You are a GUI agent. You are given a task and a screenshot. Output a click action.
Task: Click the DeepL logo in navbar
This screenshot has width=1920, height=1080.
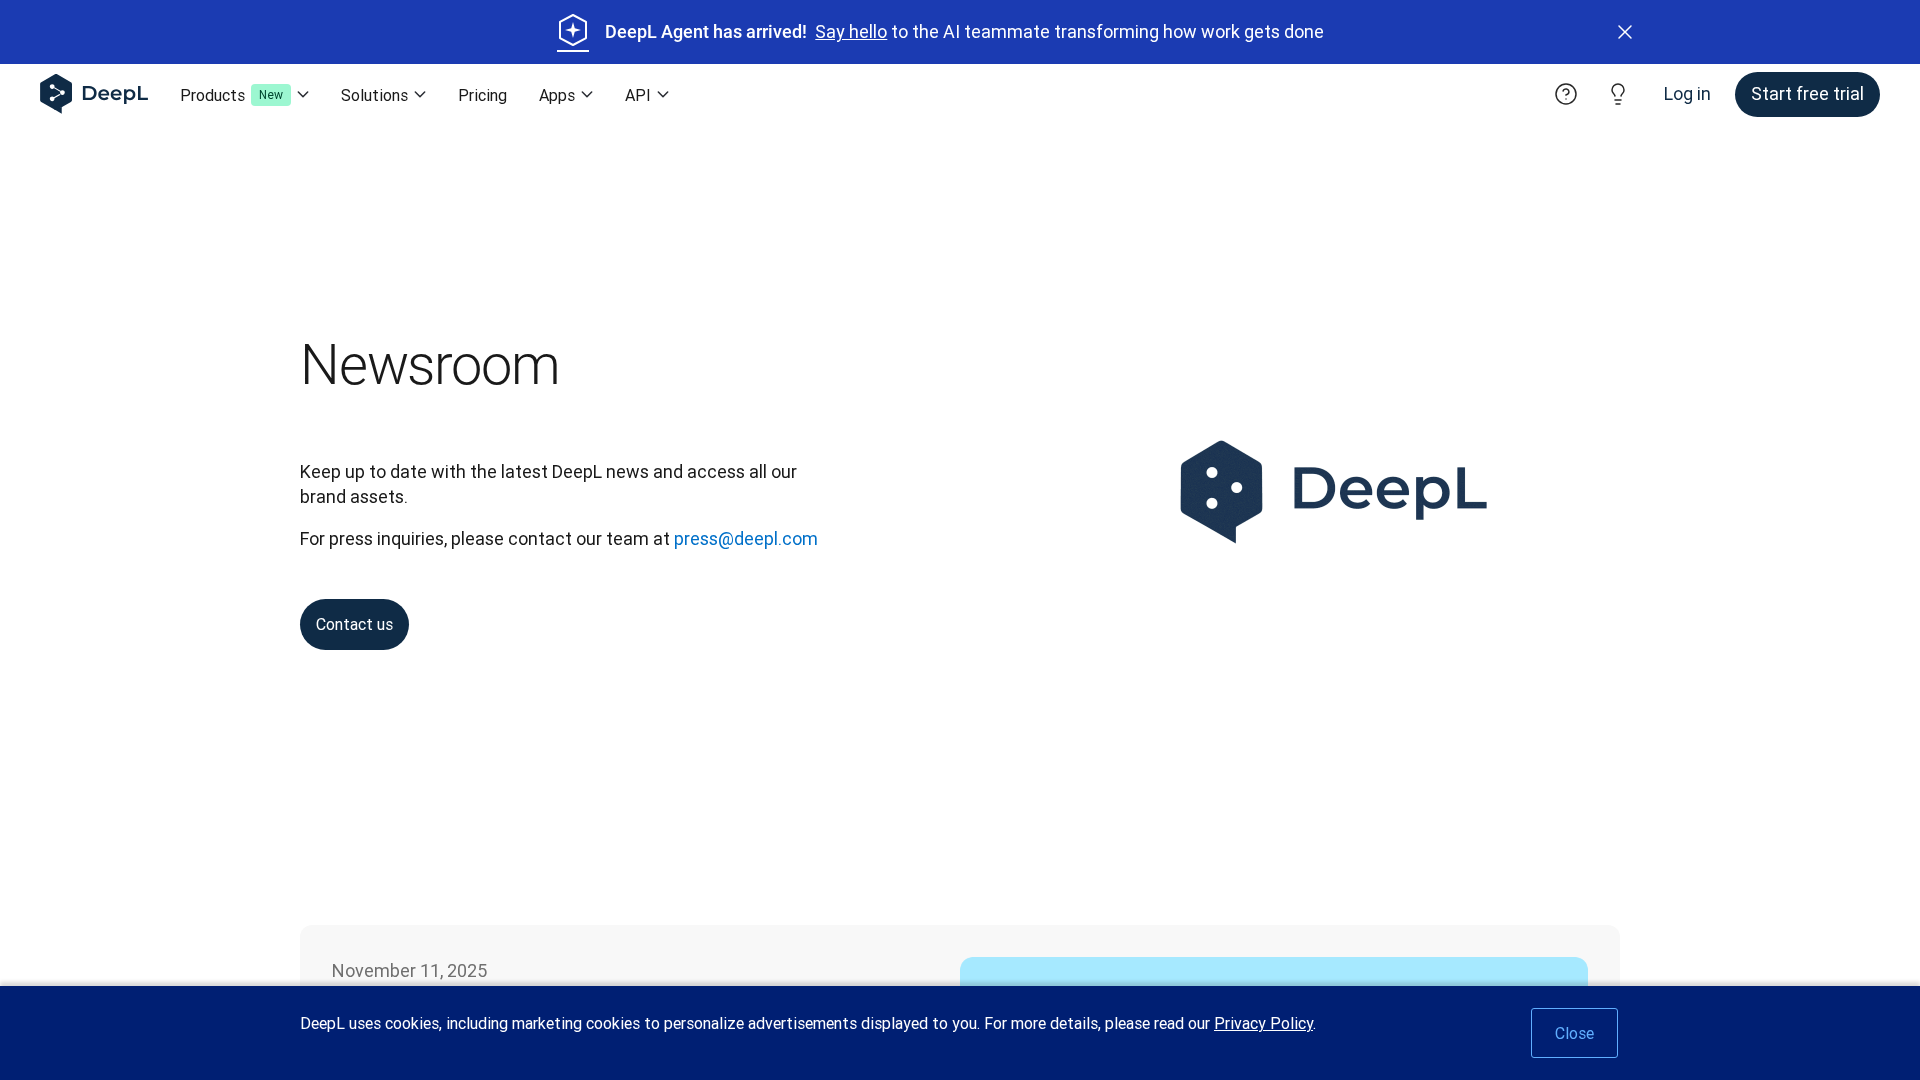(x=94, y=94)
